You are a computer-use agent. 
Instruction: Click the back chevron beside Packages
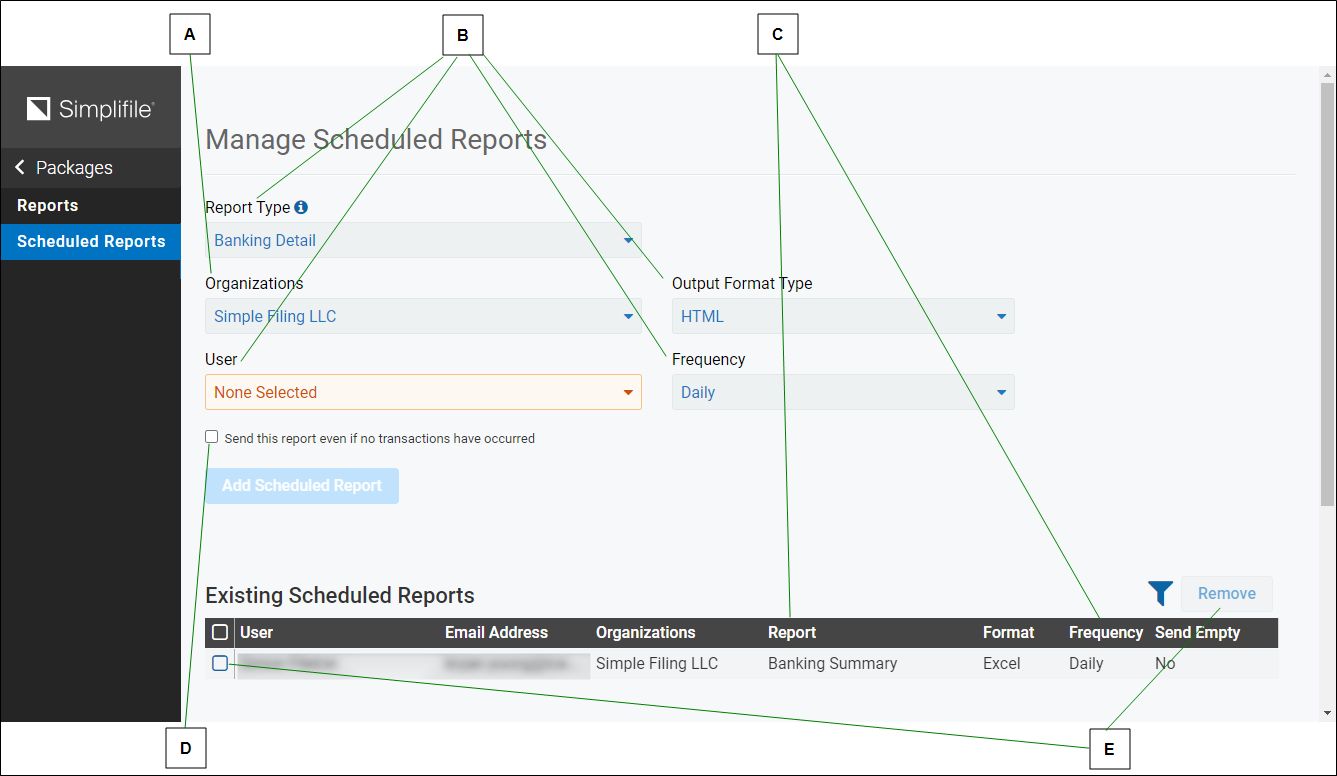(18, 167)
